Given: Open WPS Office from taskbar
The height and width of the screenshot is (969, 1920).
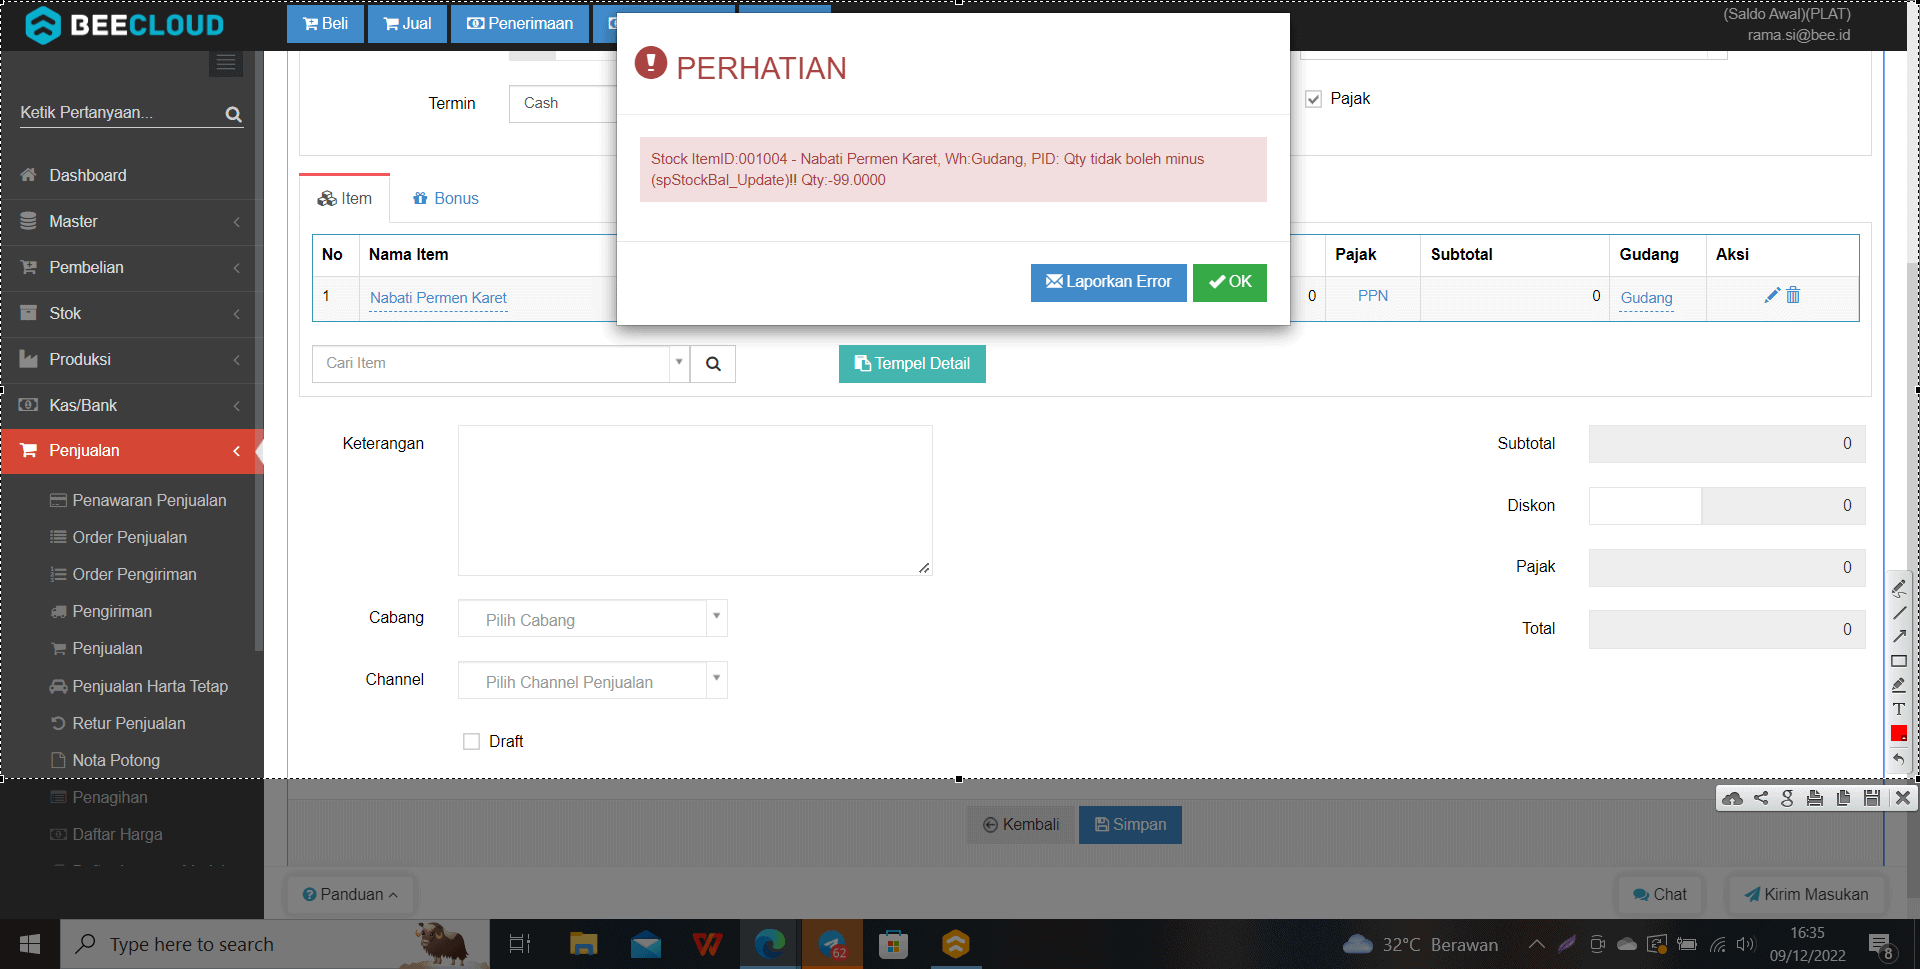Looking at the screenshot, I should [708, 944].
